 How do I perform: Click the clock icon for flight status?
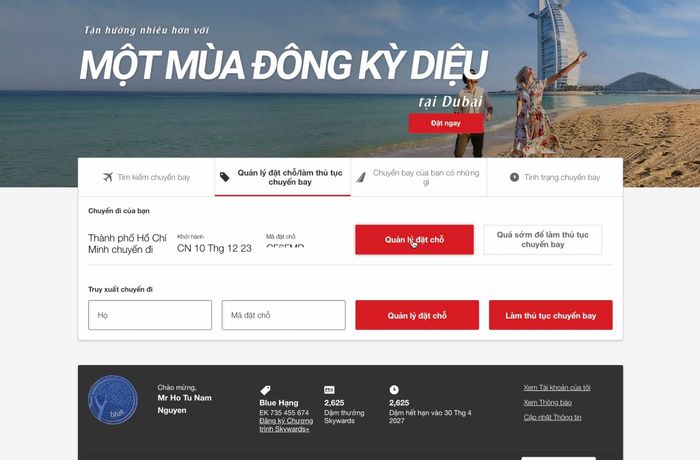pyautogui.click(x=514, y=177)
